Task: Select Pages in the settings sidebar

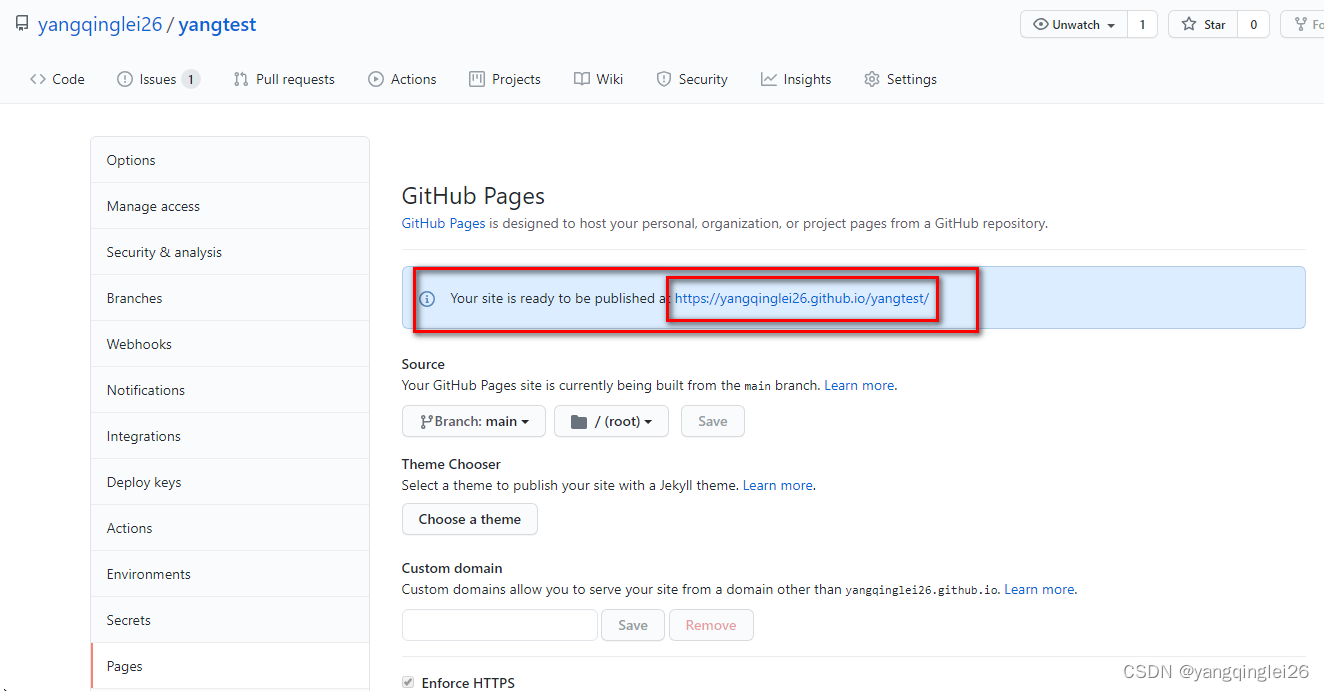Action: (230, 666)
